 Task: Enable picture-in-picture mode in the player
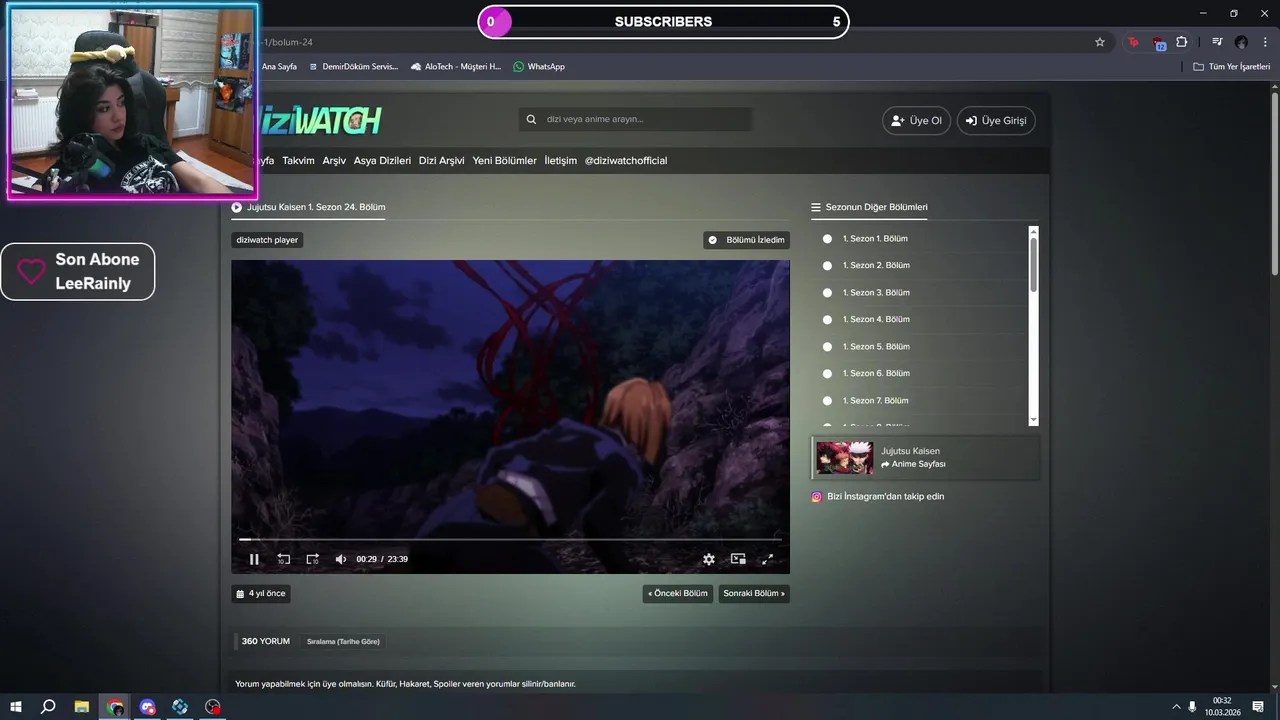pyautogui.click(x=738, y=559)
